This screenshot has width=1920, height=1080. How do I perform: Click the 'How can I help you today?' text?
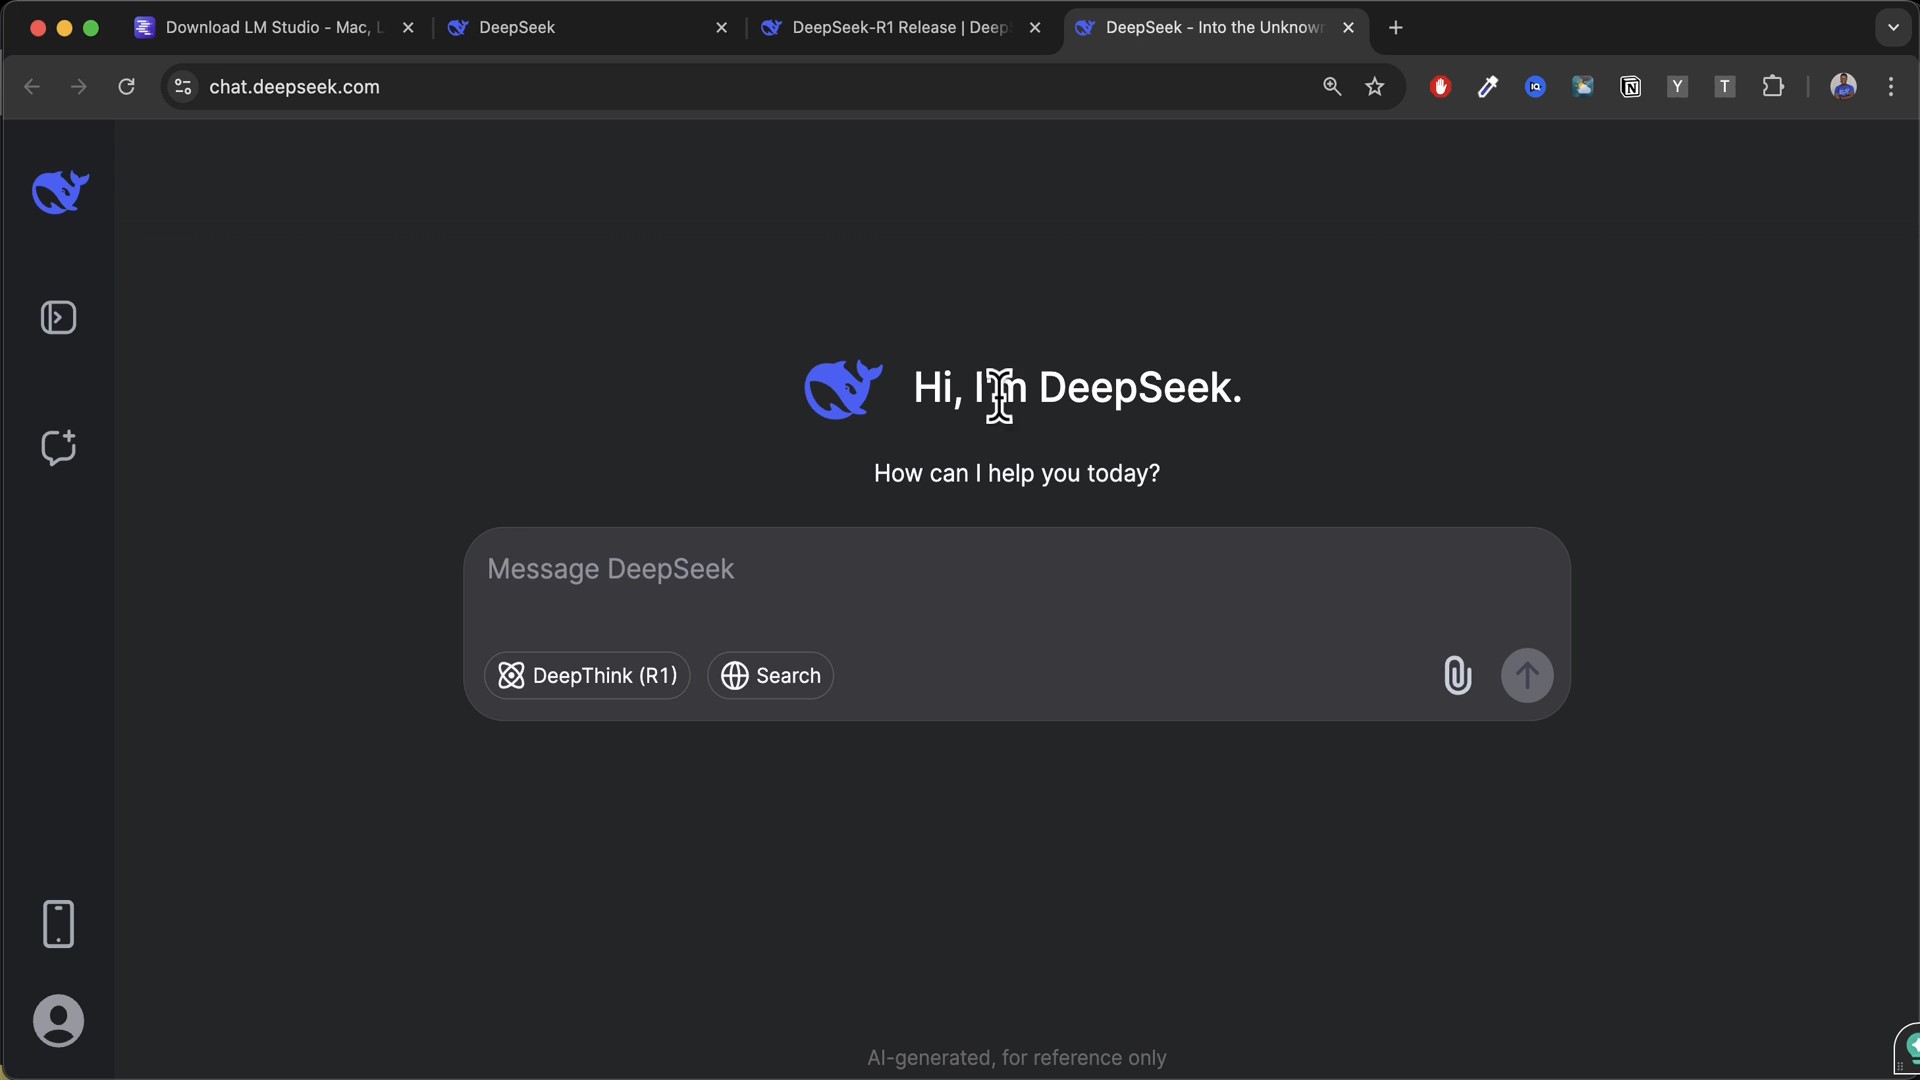click(1016, 473)
